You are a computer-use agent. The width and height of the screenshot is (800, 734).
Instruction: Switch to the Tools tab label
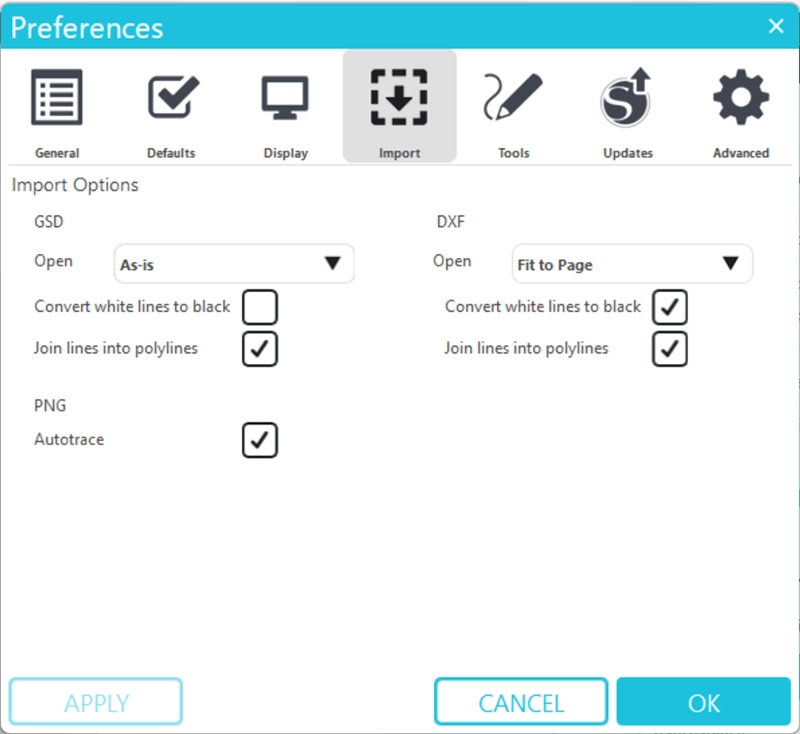click(x=513, y=153)
